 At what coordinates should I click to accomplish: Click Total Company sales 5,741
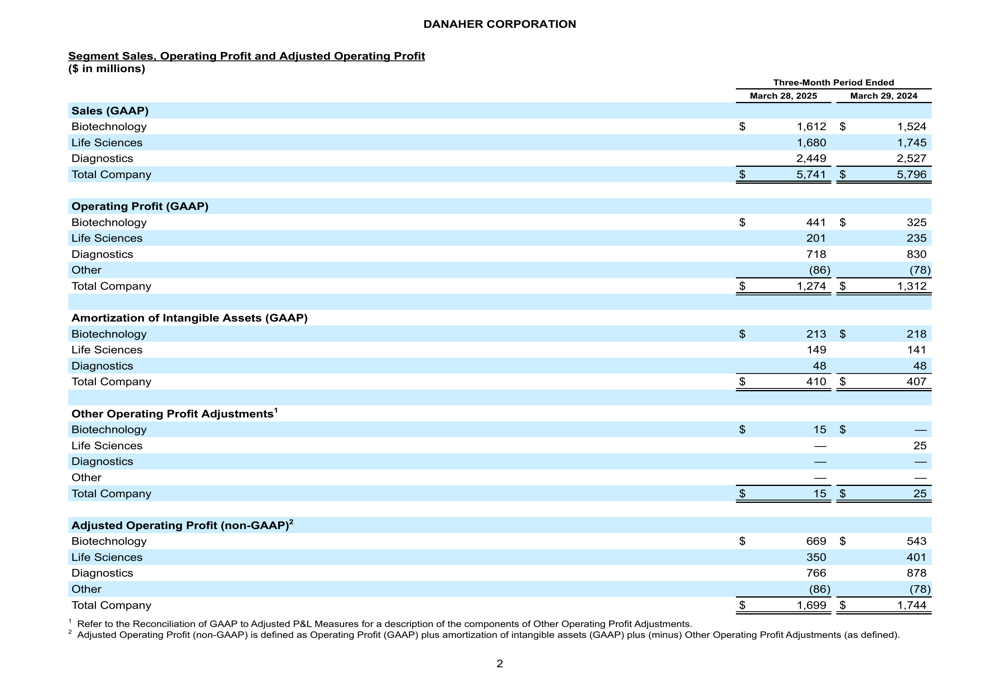click(811, 174)
